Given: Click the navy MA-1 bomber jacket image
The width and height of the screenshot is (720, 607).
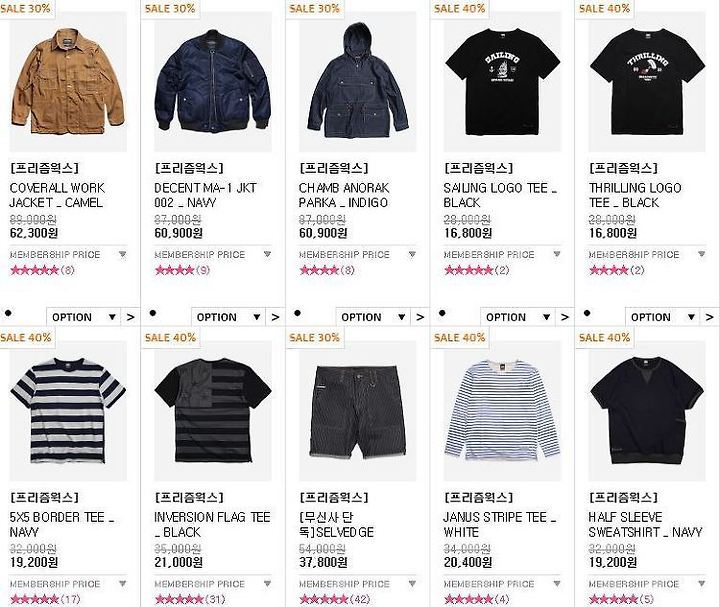Looking at the screenshot, I should pos(213,82).
